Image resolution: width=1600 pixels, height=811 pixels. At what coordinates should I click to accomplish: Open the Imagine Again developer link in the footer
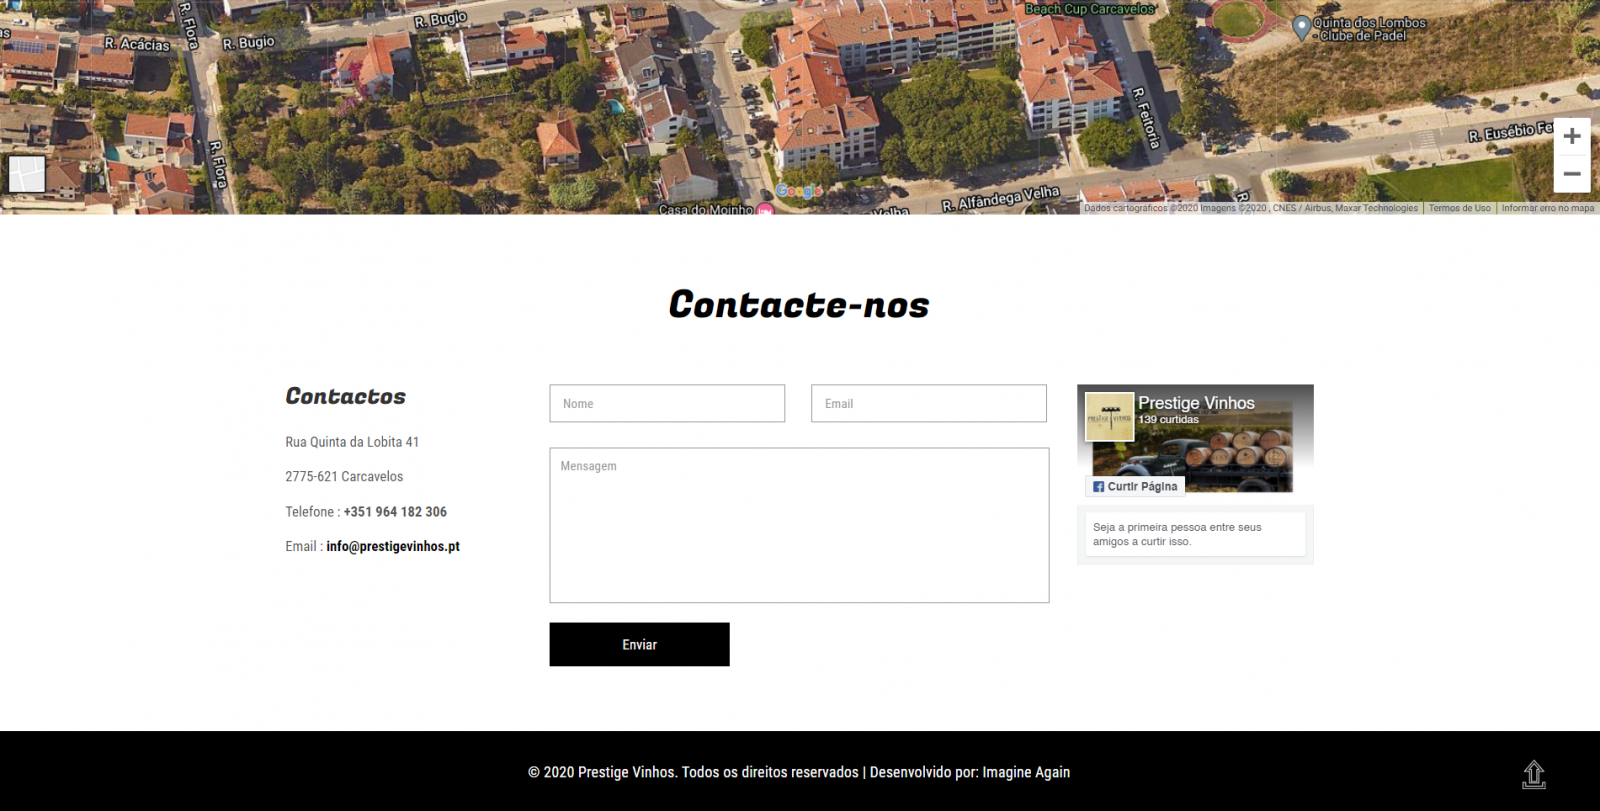point(1026,772)
